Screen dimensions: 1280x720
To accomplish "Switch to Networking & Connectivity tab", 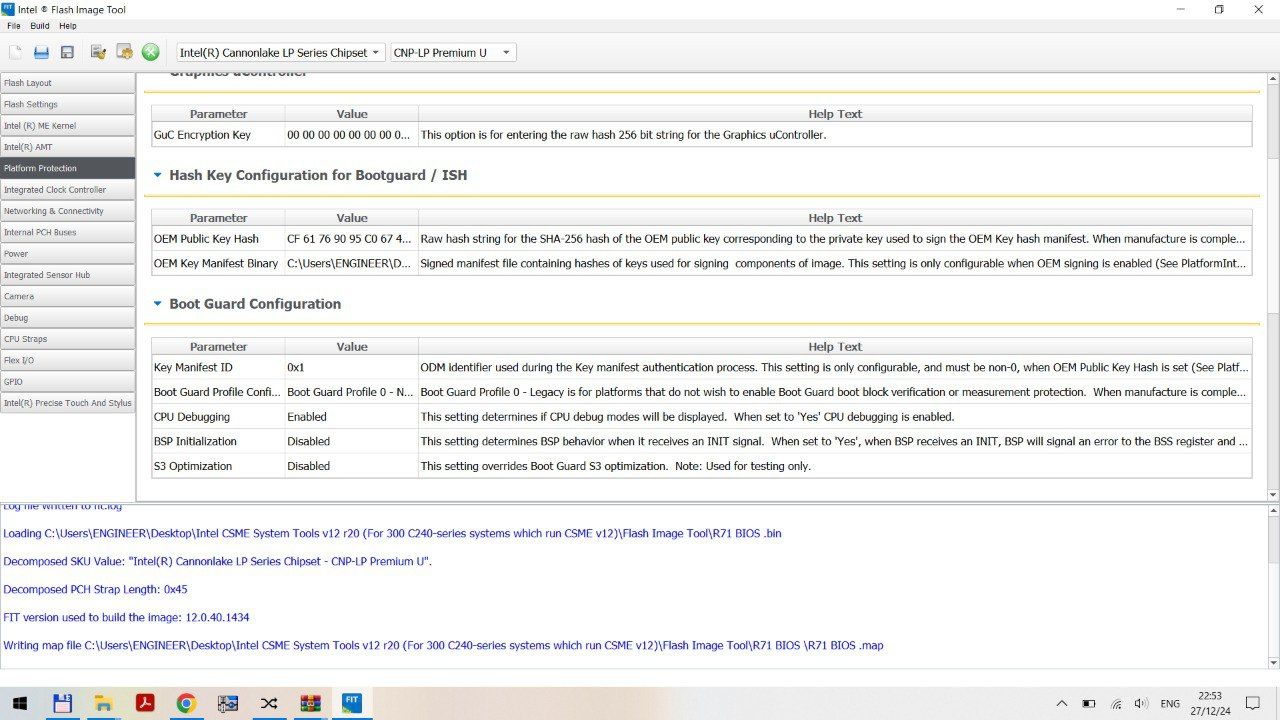I will [67, 211].
